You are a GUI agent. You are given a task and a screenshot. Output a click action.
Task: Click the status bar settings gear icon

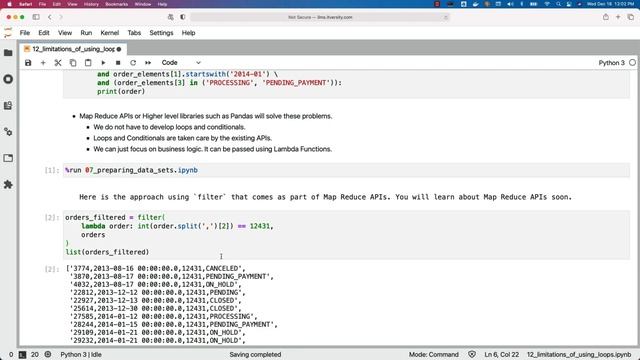click(48, 355)
